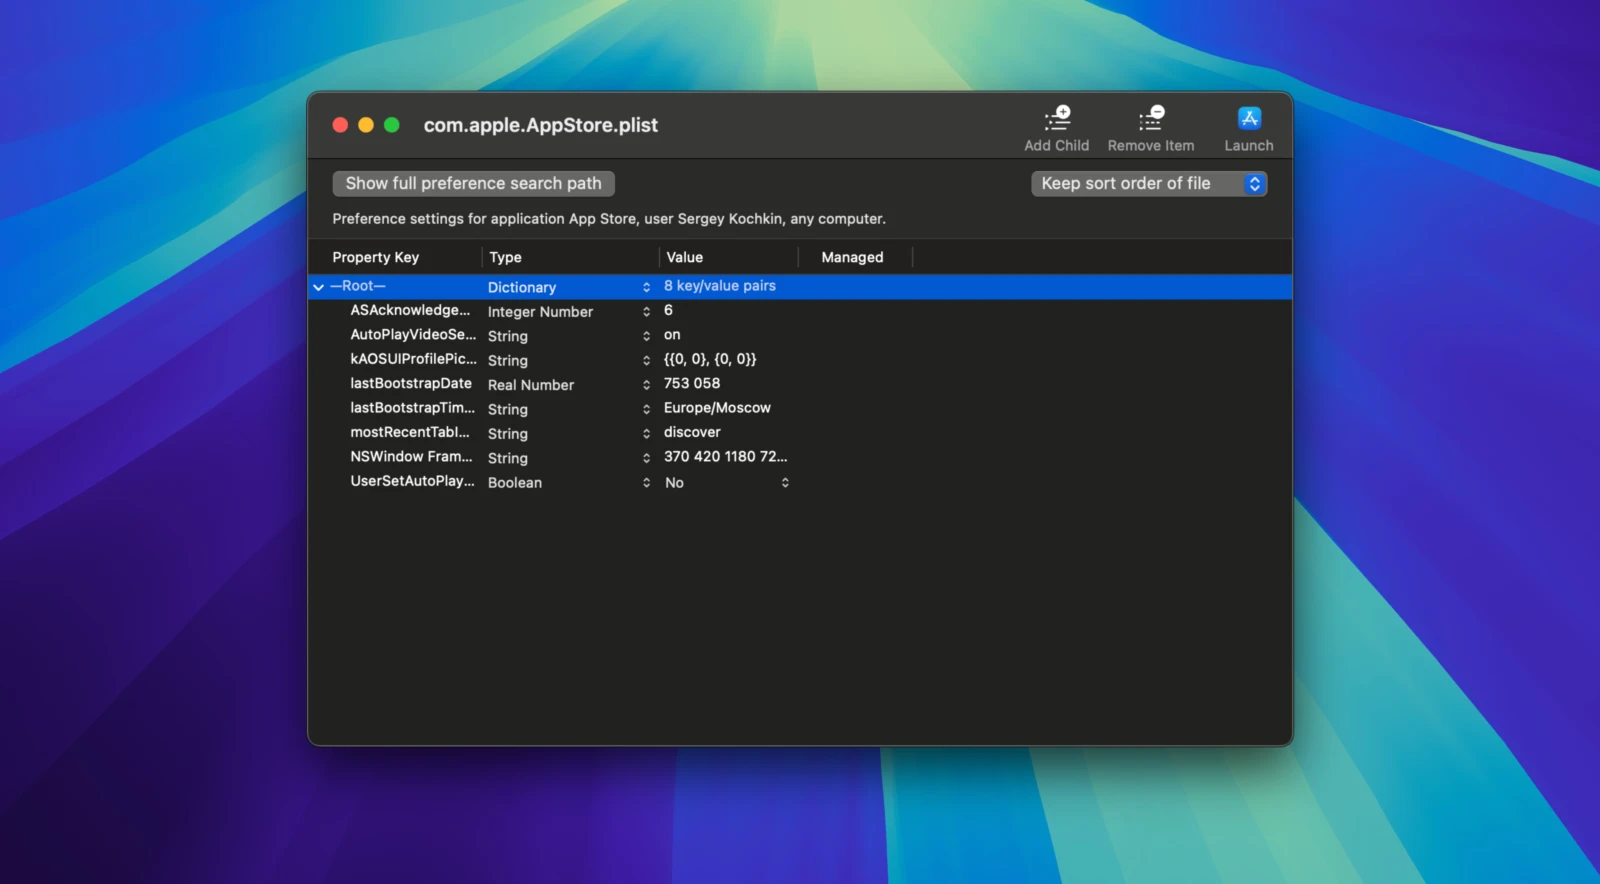
Task: Open type popup for Root Dictionary row
Action: 646,287
